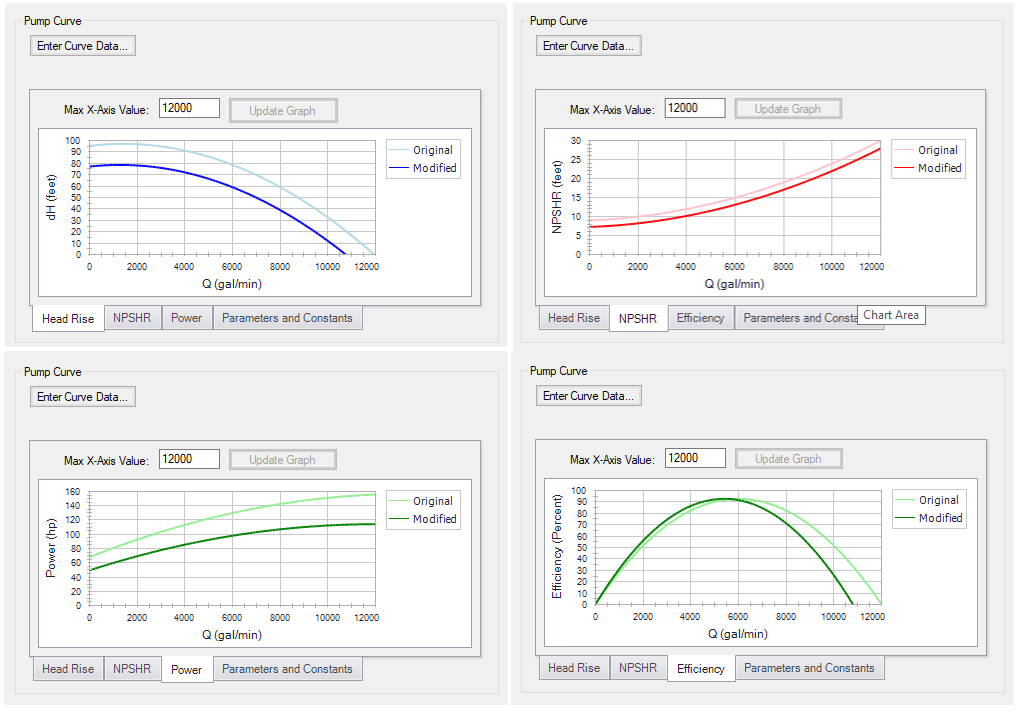The height and width of the screenshot is (711, 1020).
Task: Go to NPSHR tab under the Power chart
Action: [132, 669]
